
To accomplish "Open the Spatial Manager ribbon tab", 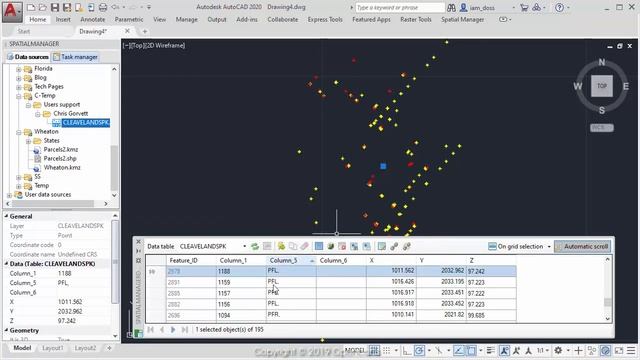I will click(462, 19).
